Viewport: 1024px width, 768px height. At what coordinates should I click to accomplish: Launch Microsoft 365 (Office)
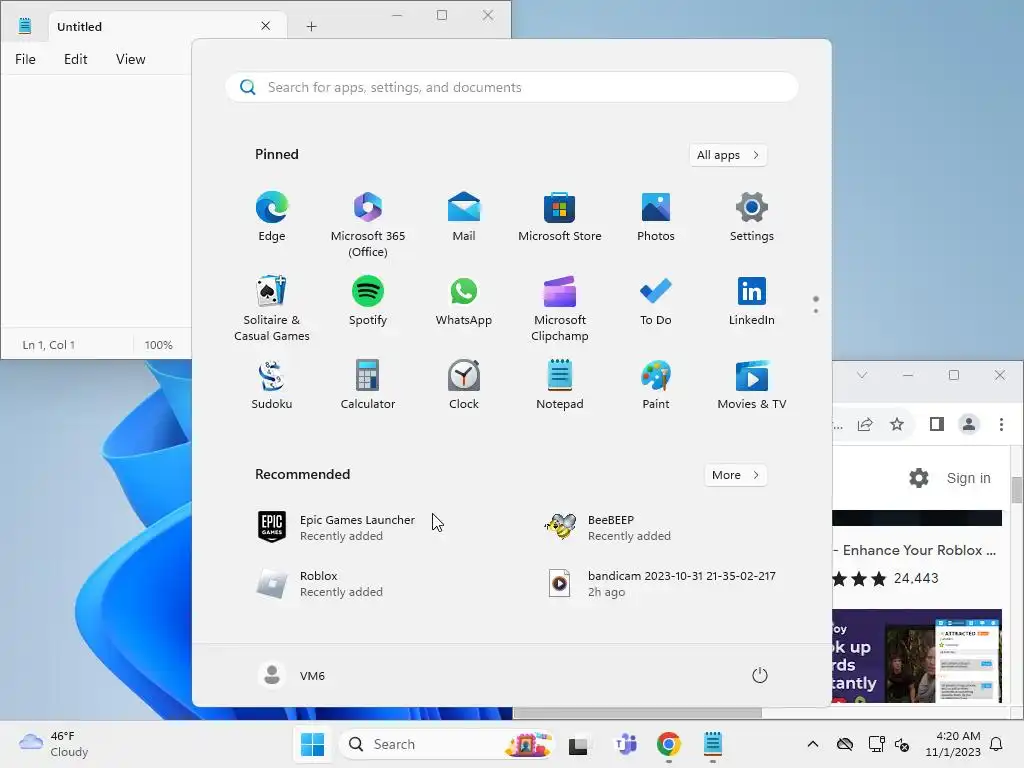tap(368, 225)
